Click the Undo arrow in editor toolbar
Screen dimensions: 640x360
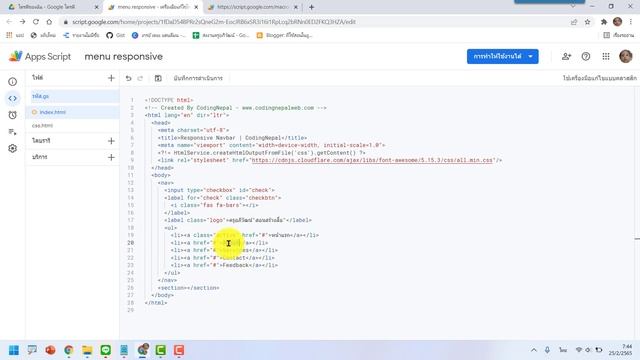point(129,78)
